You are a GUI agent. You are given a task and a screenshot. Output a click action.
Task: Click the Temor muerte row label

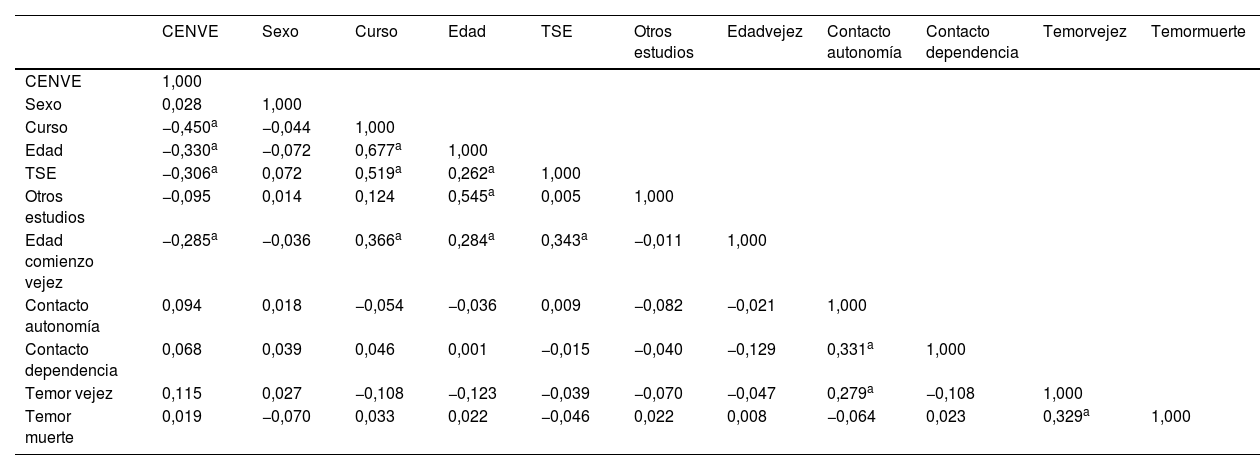(46, 427)
